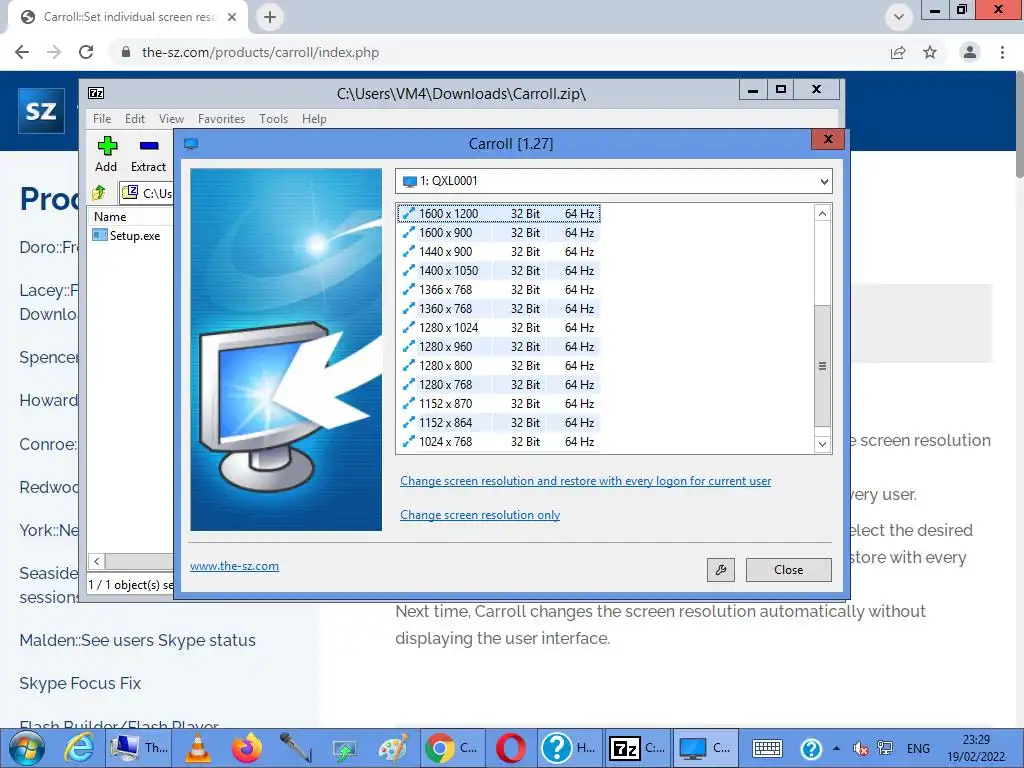Go back in Chrome

(22, 52)
